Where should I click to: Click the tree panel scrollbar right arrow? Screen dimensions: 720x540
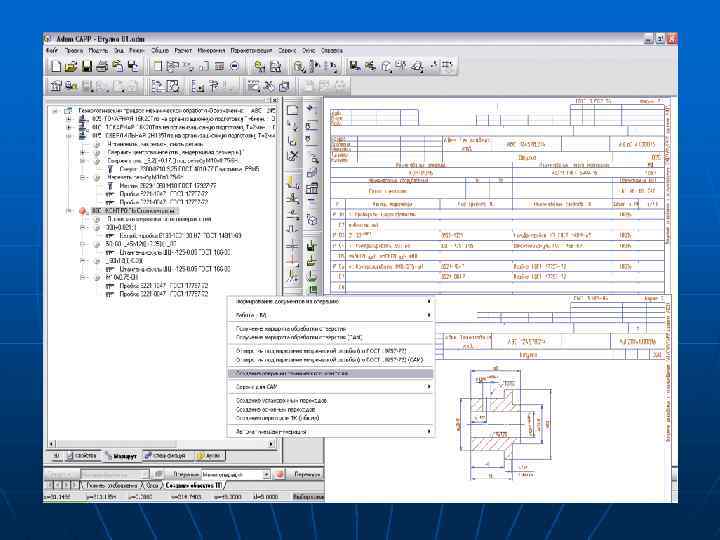point(271,444)
